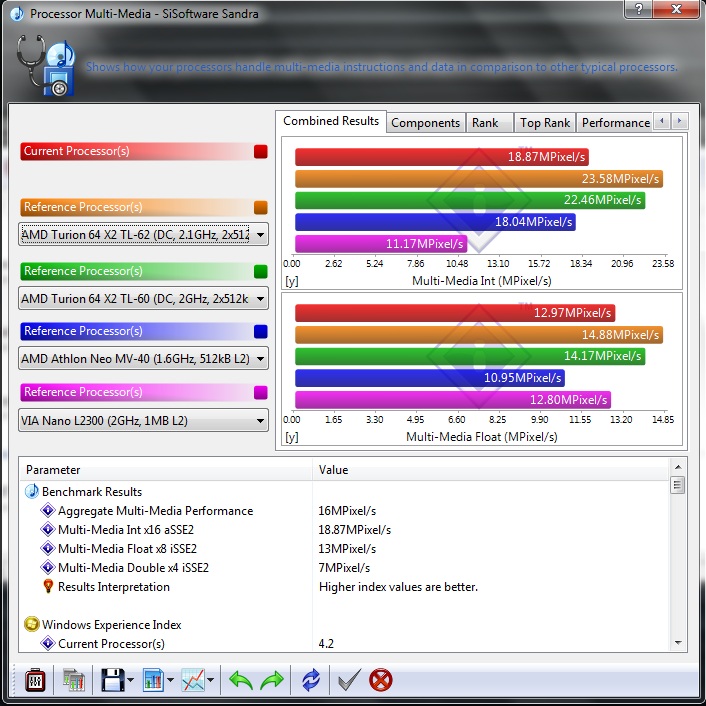Viewport: 706px width, 706px height.
Task: Click the Options equalizer icon in bottom toolbar
Action: [35, 681]
